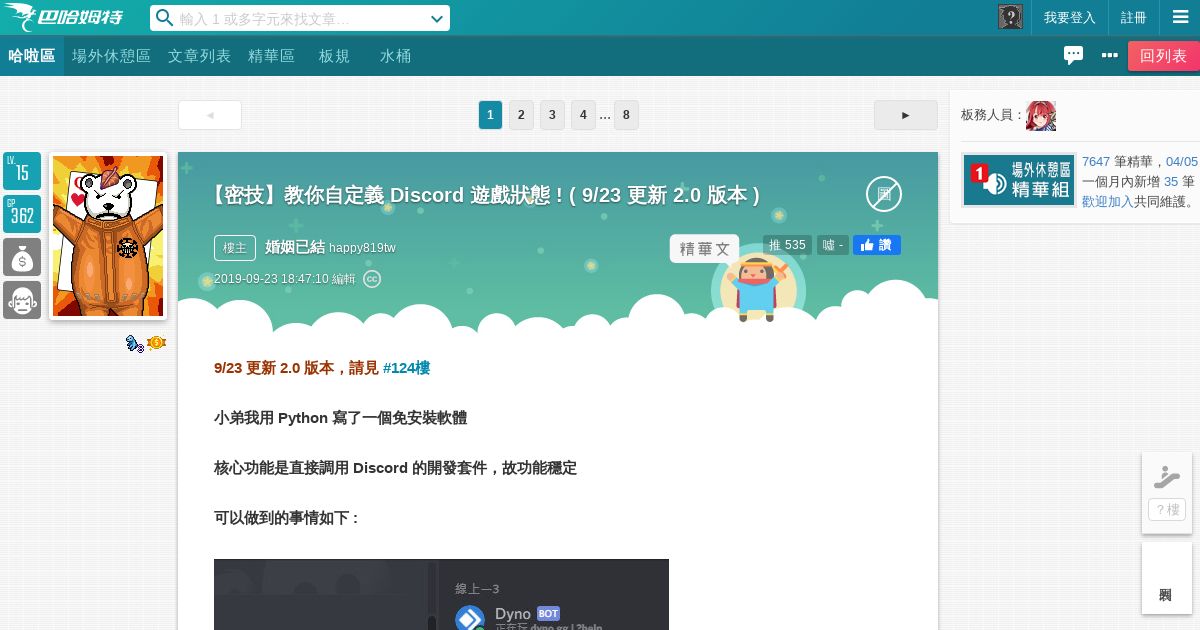Screen dimensions: 1200x630
Task: Open the search dropdown arrow
Action: pos(436,18)
